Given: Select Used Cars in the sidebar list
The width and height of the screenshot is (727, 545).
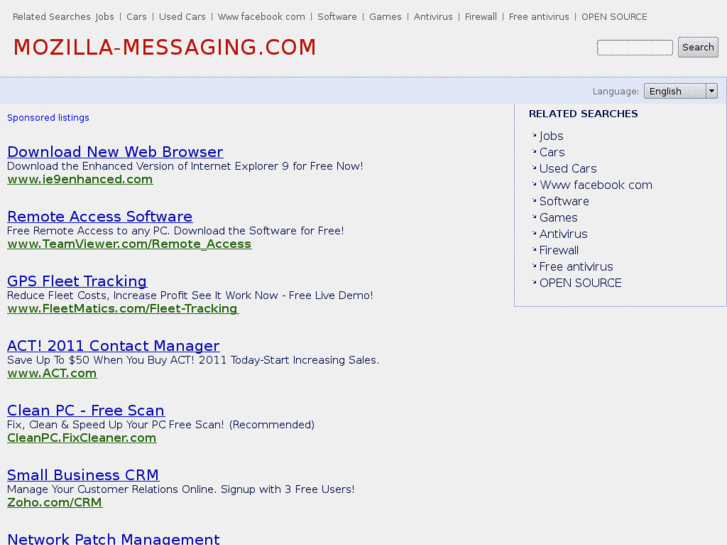Looking at the screenshot, I should pyautogui.click(x=568, y=168).
